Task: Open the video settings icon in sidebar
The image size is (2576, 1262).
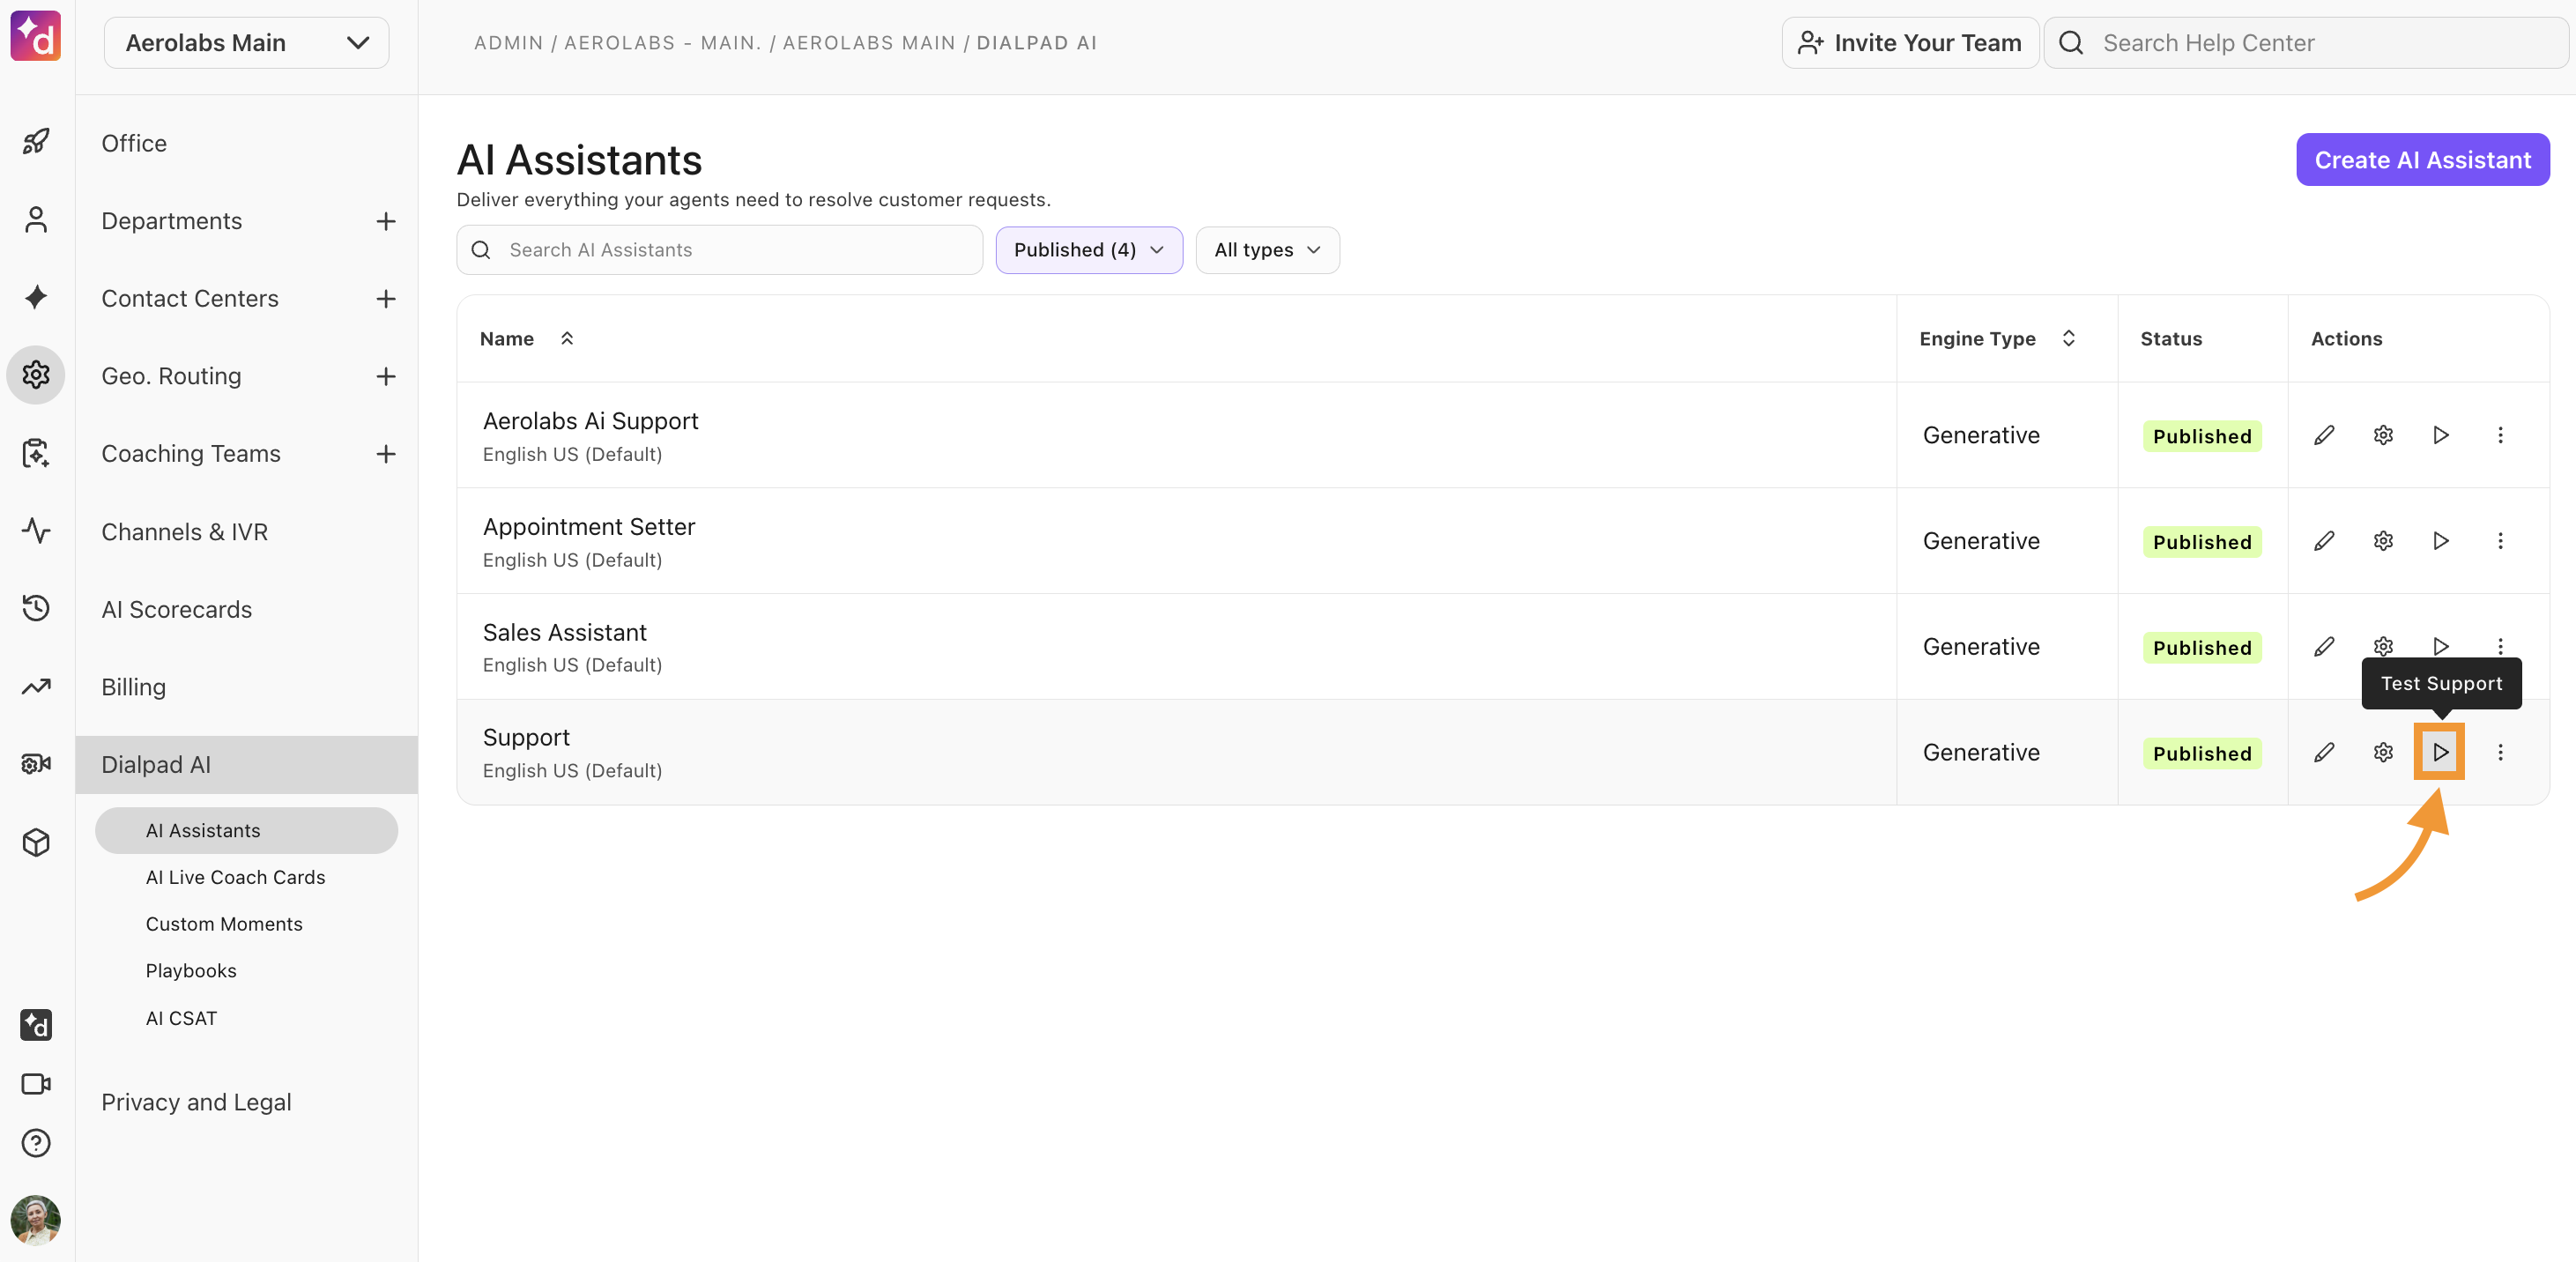Action: pos(36,764)
